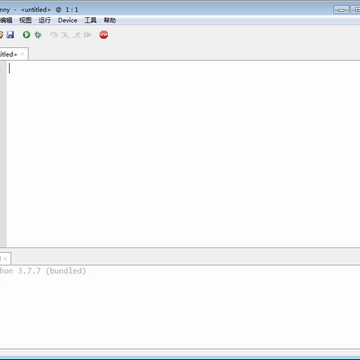
Task: Open the 运行 menu
Action: point(45,20)
